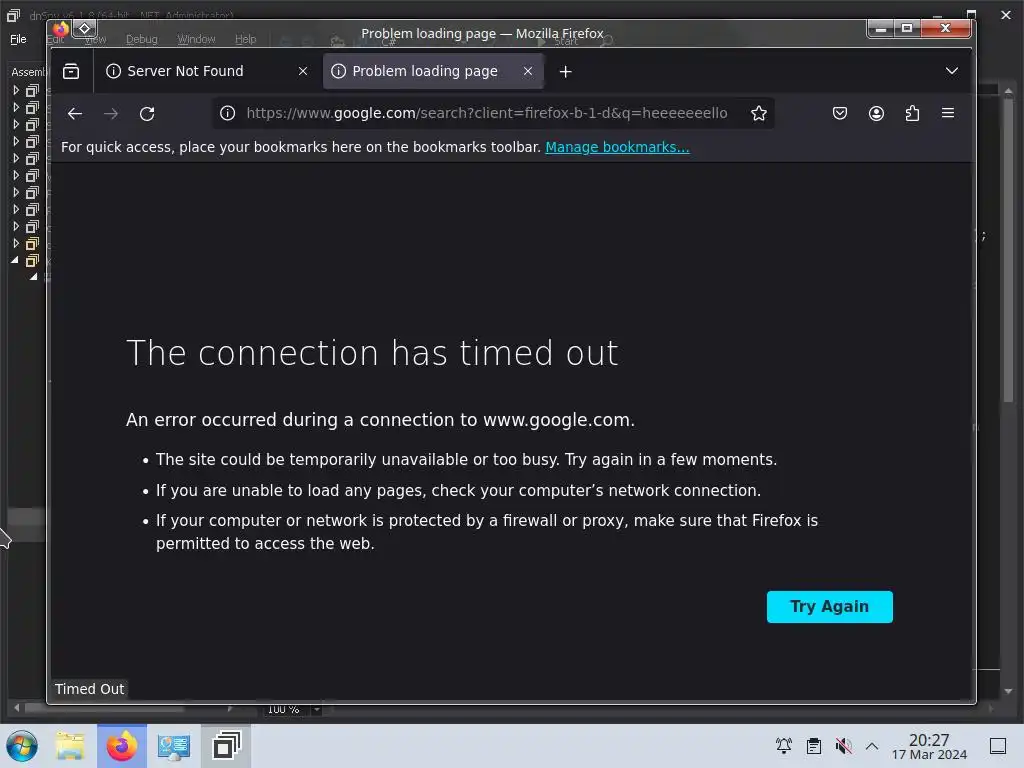Open the dnSpy Help menu
The width and height of the screenshot is (1024, 768).
coord(246,39)
